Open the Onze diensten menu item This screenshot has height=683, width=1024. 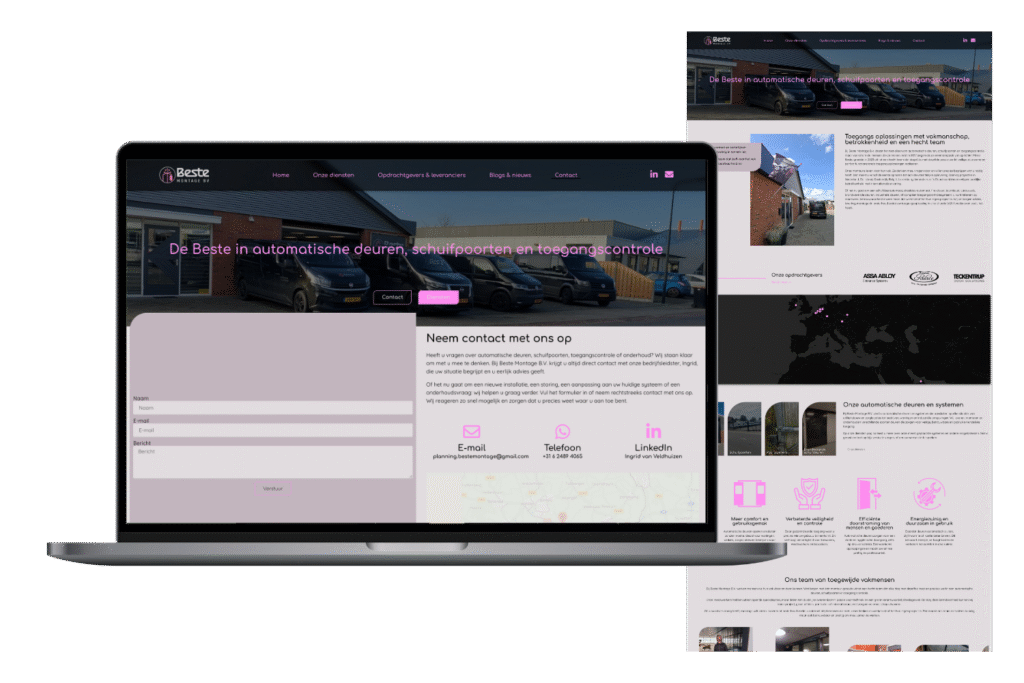(334, 175)
